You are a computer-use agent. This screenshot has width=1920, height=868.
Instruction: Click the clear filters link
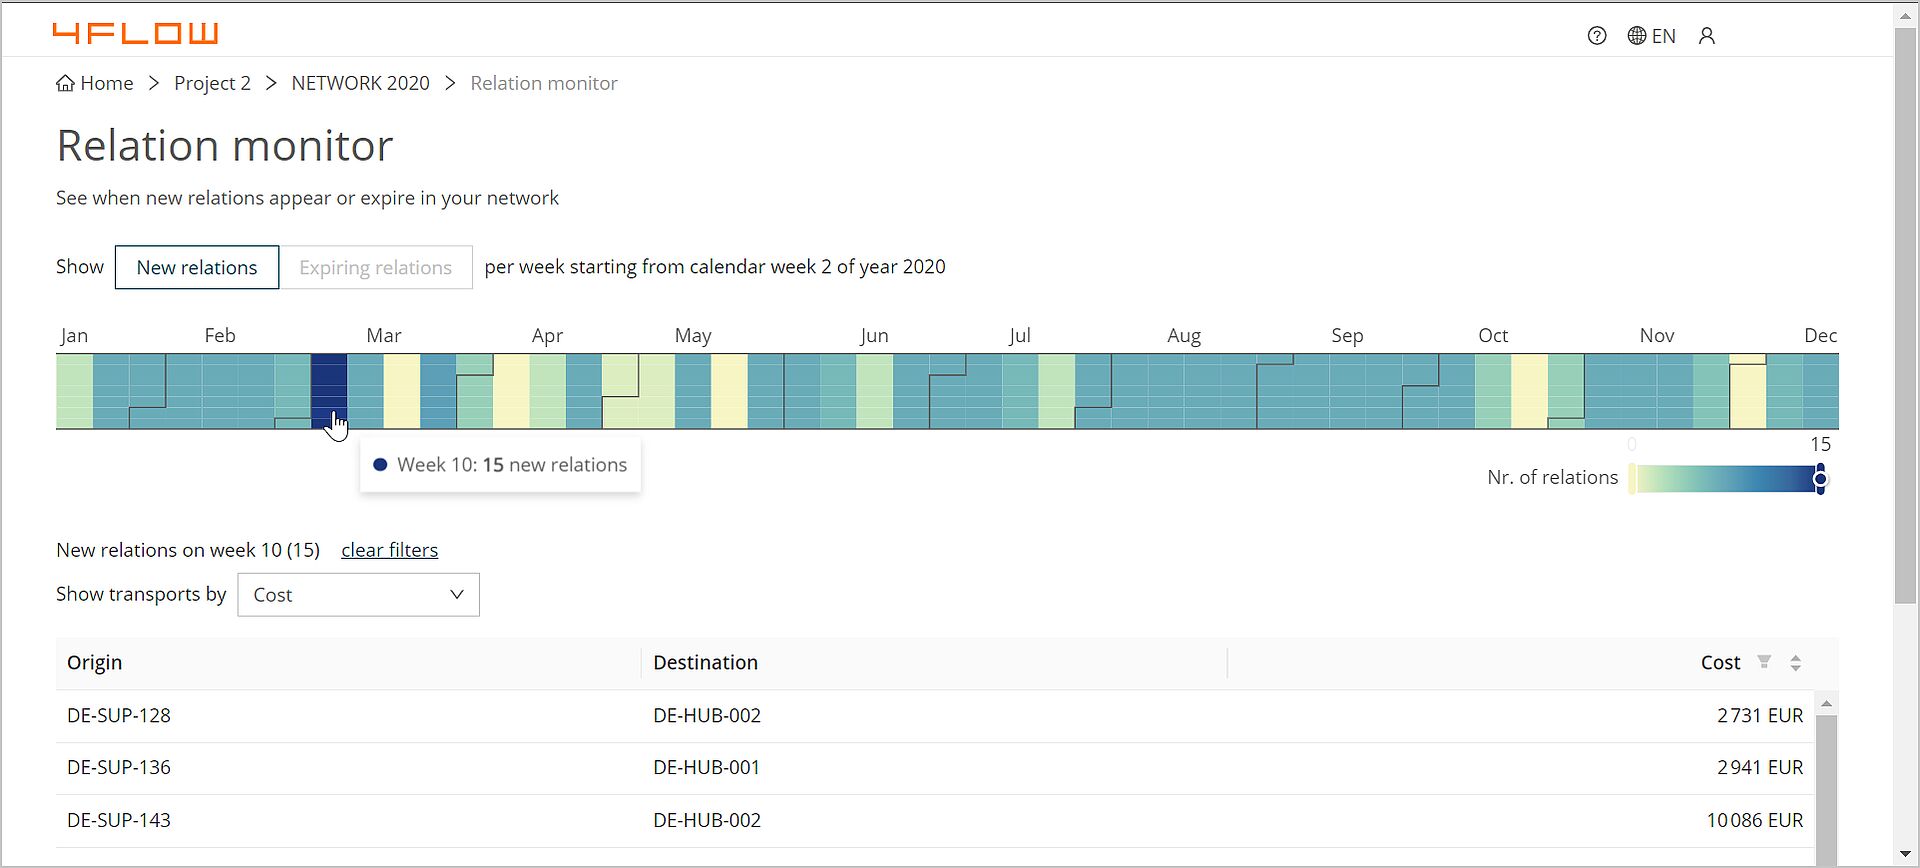pos(389,550)
